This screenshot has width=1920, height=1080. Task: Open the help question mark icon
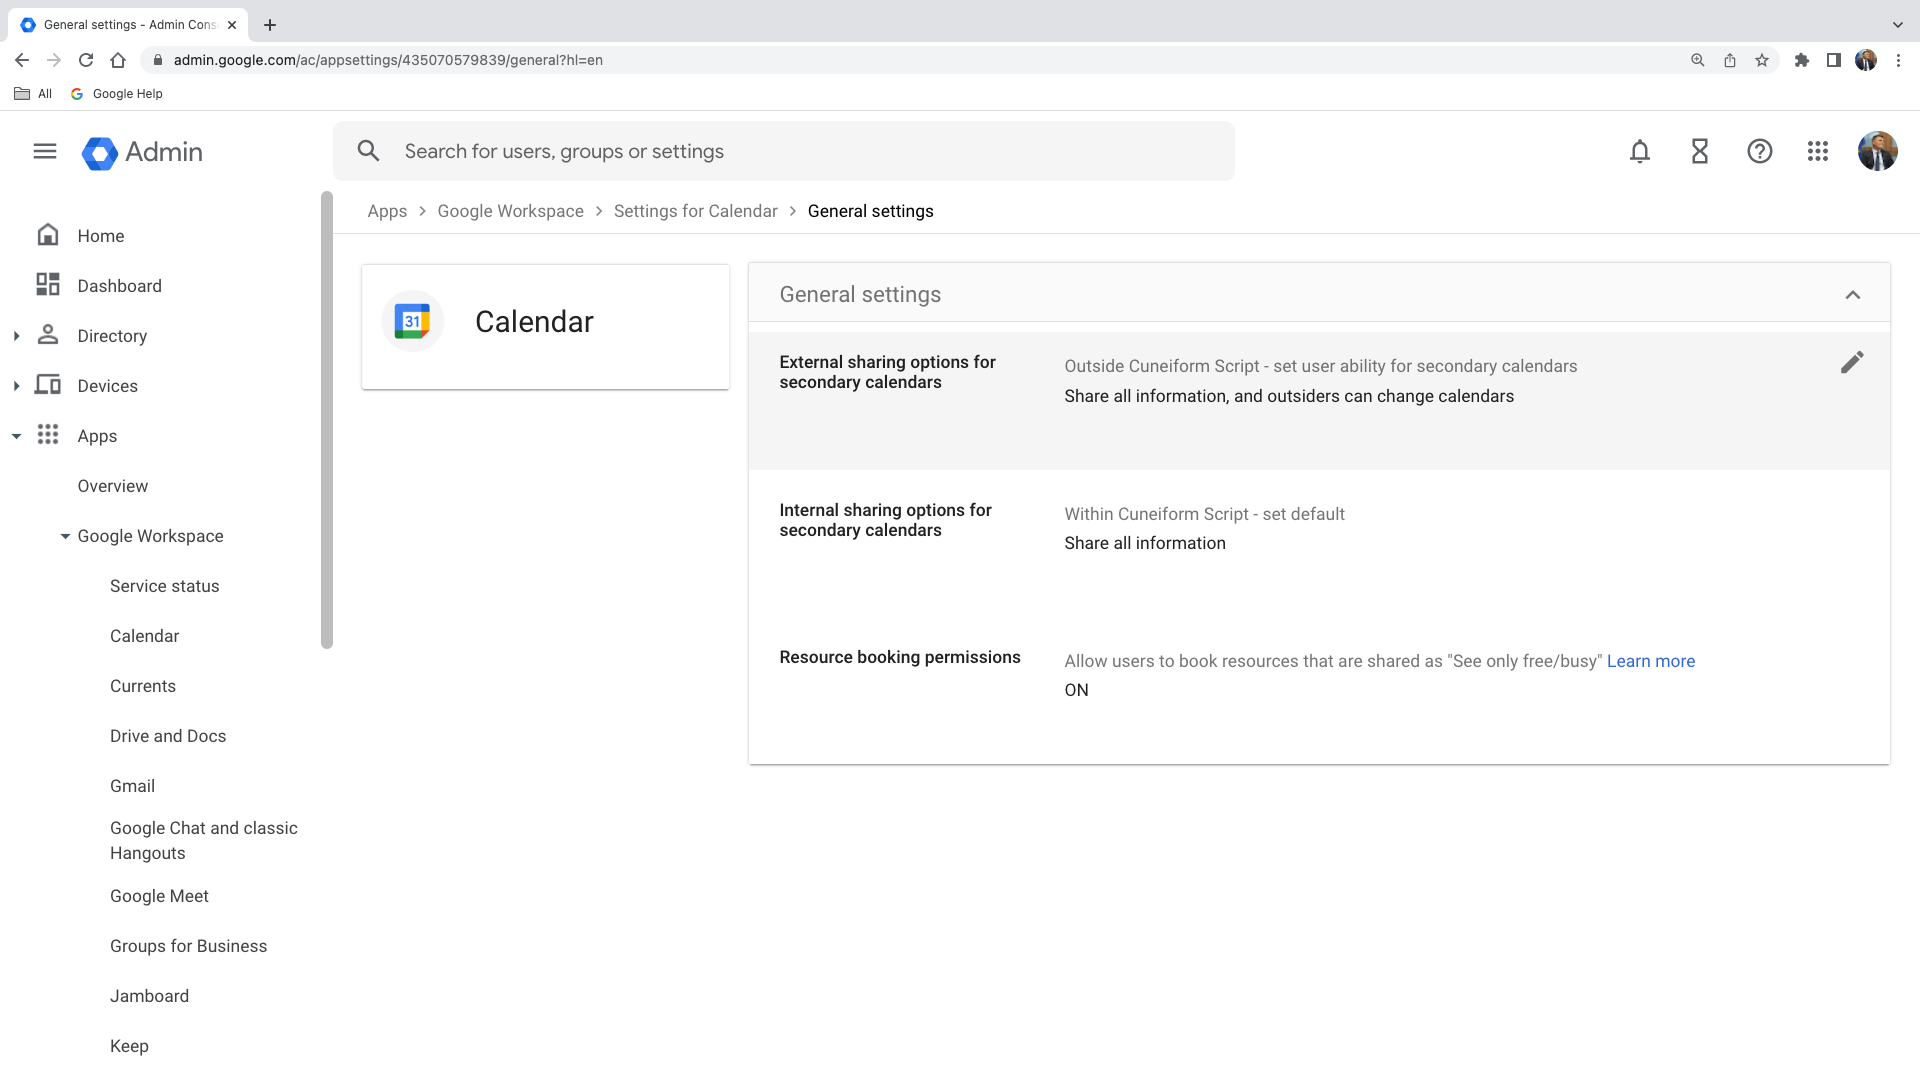(1759, 151)
